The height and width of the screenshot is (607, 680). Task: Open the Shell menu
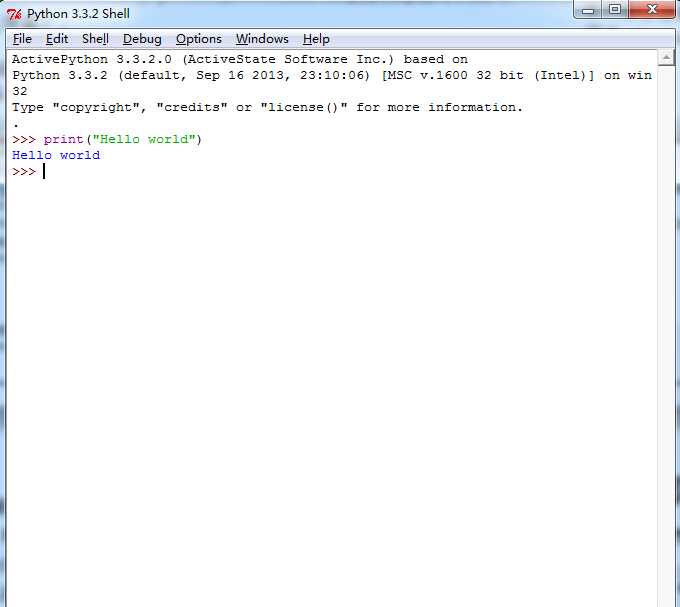click(x=95, y=39)
